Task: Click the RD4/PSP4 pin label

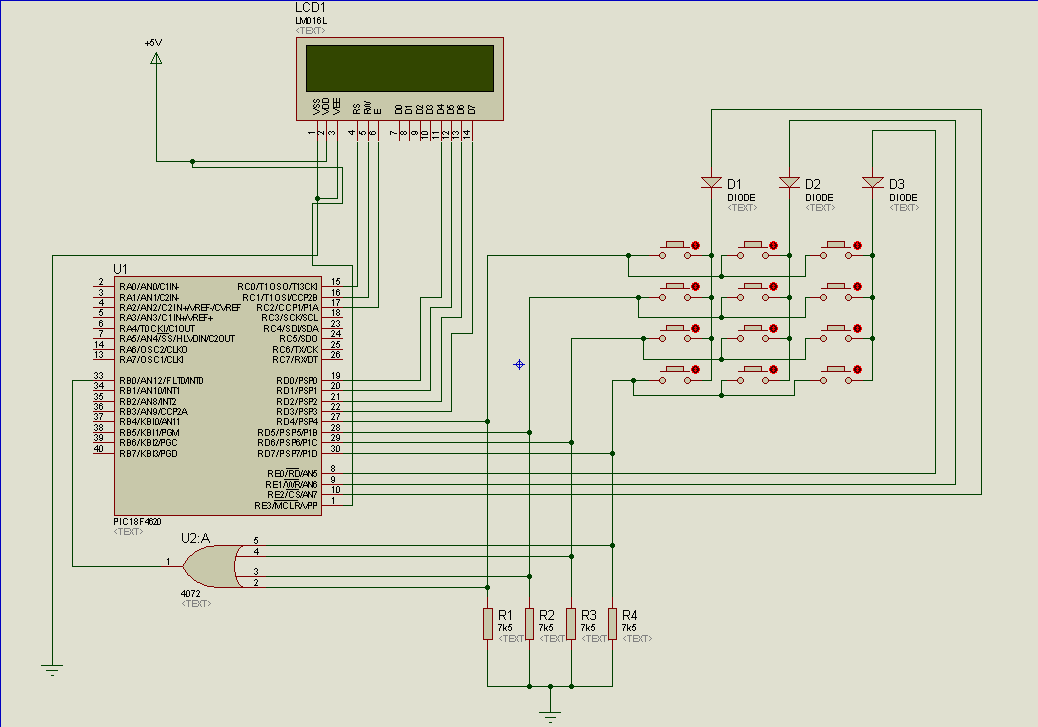Action: pos(297,422)
